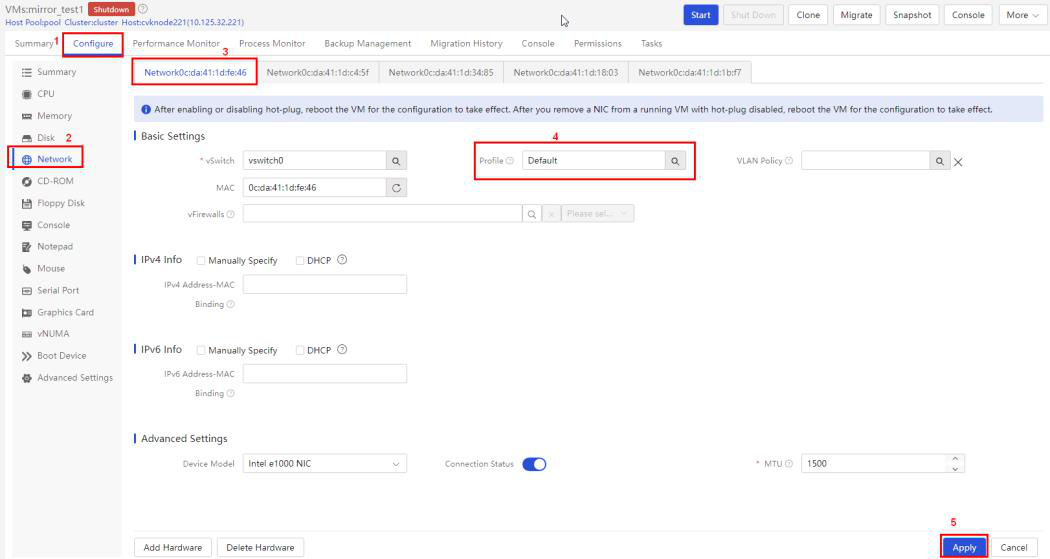Switch to Performance Monitor tab
The width and height of the screenshot is (1050, 559).
[x=176, y=44]
